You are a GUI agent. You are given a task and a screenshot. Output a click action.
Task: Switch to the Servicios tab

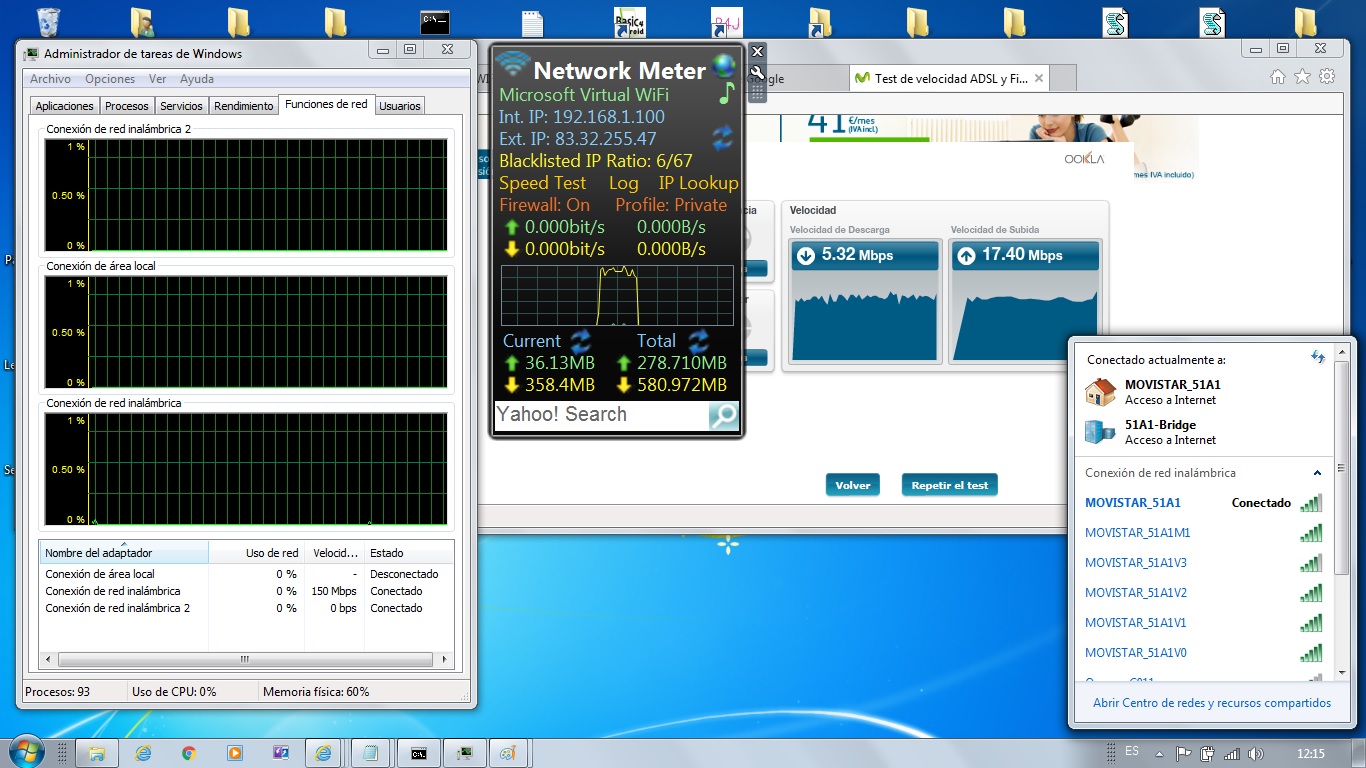pos(181,106)
